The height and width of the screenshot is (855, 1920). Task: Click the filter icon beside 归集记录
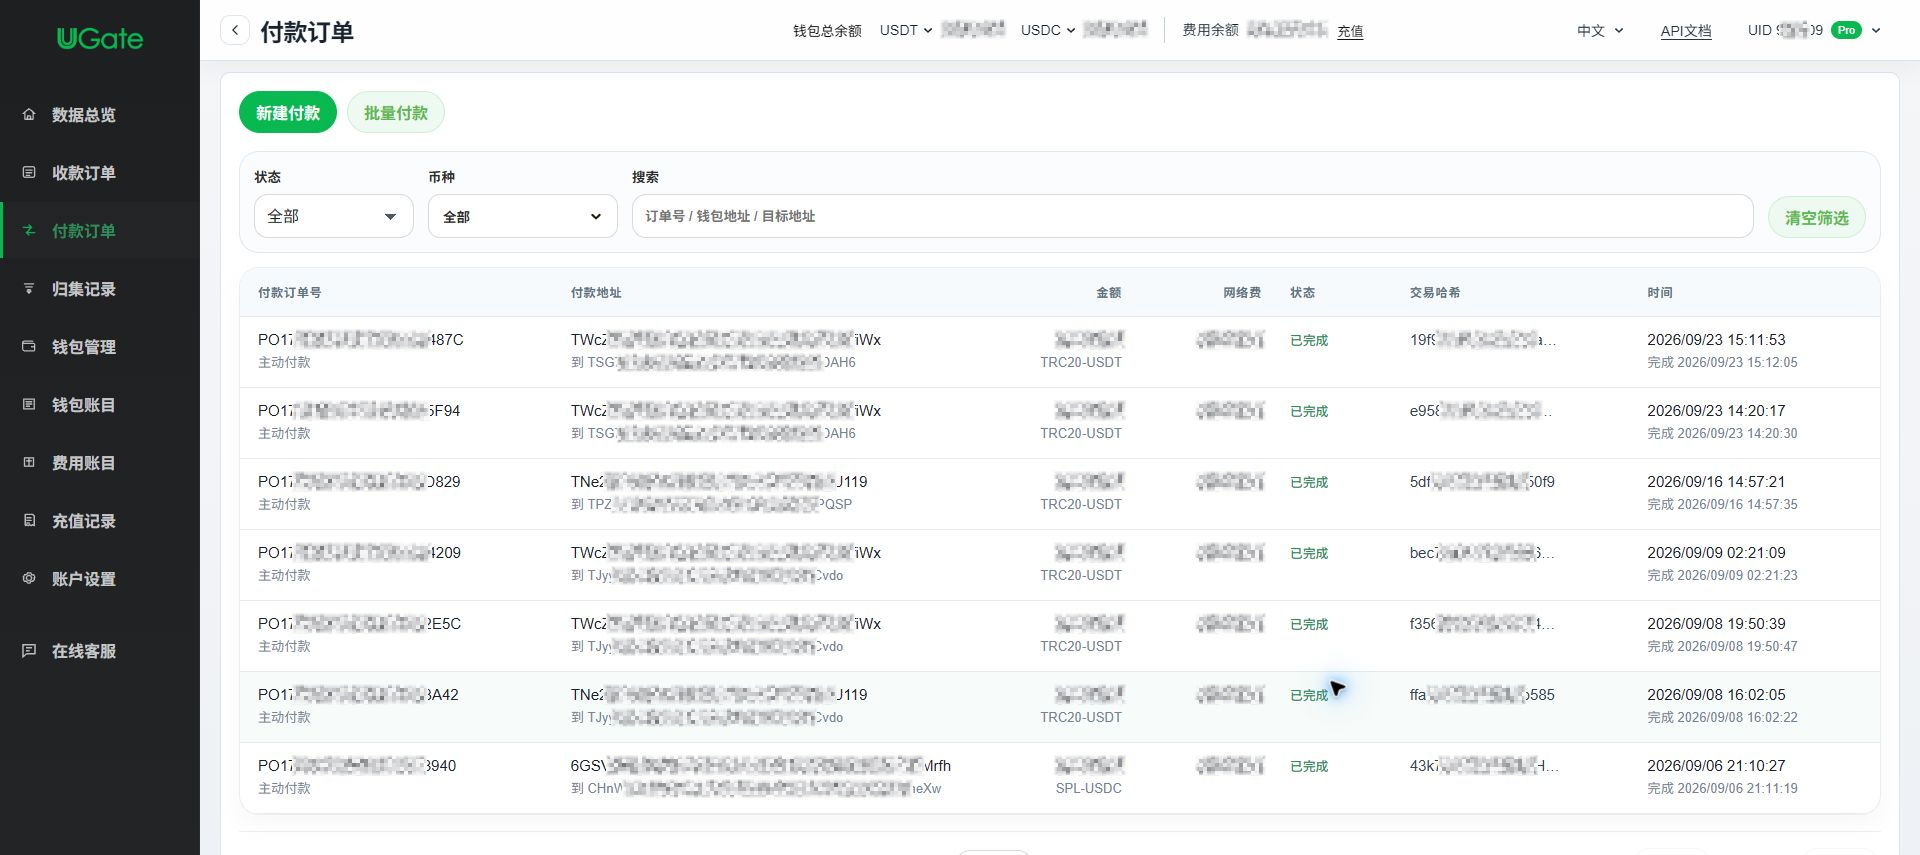coord(29,288)
